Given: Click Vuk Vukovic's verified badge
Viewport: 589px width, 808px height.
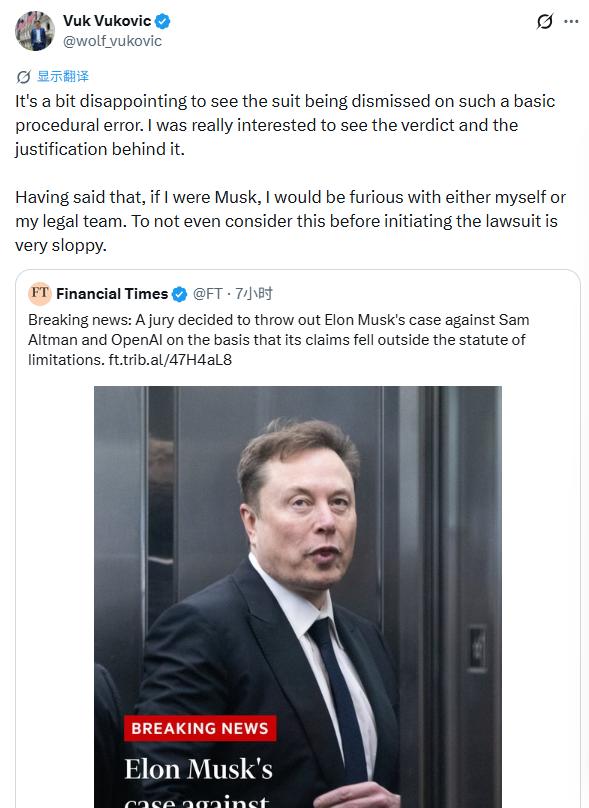Looking at the screenshot, I should coord(163,21).
